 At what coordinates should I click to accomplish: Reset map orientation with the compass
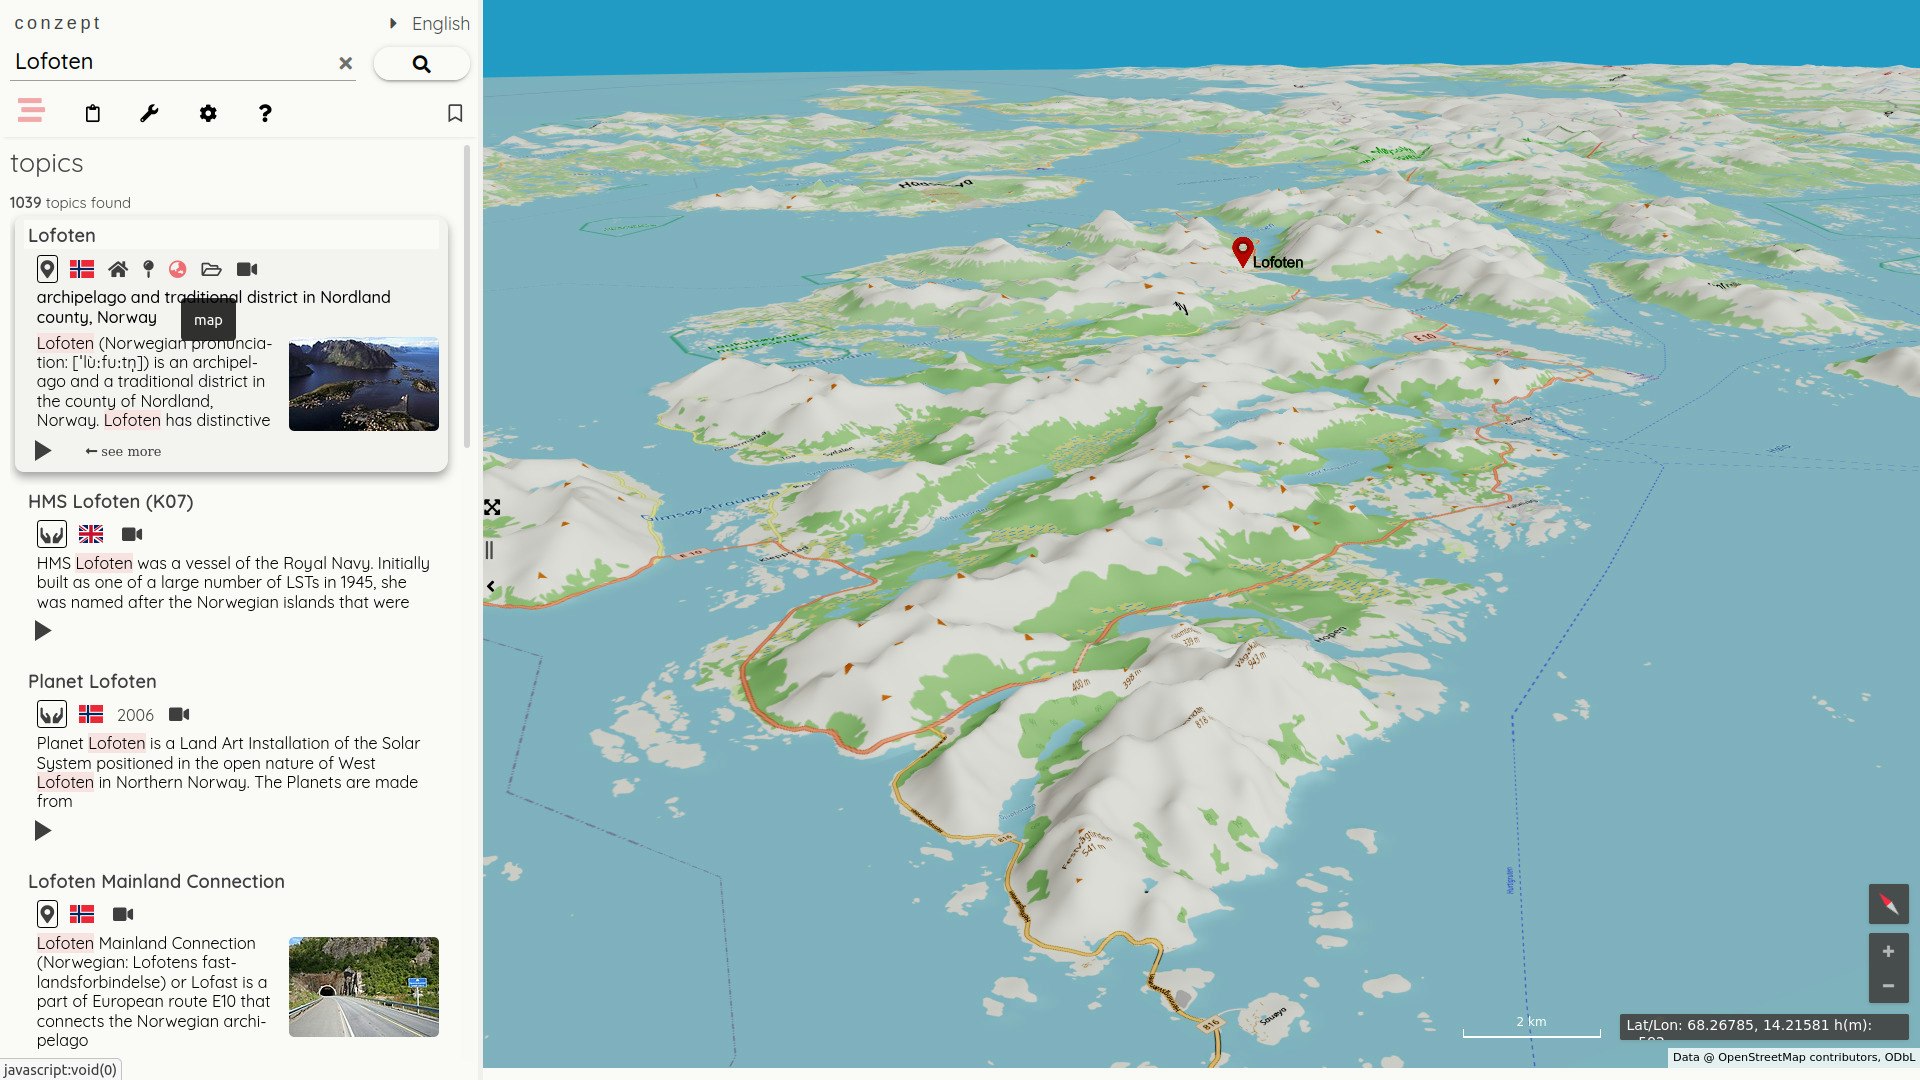click(x=1888, y=904)
